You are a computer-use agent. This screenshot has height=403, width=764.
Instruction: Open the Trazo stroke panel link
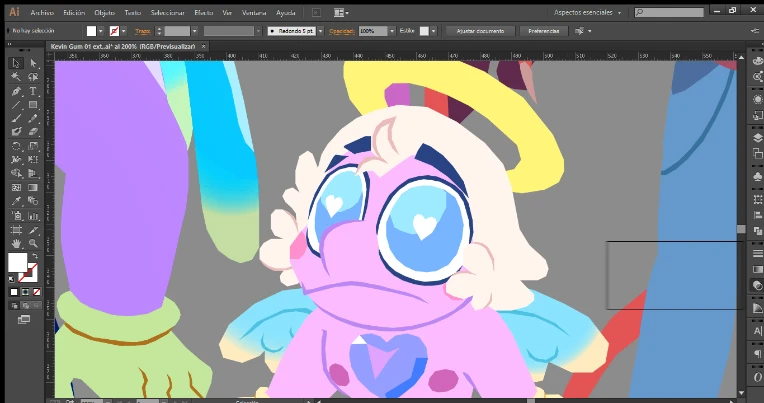[143, 31]
